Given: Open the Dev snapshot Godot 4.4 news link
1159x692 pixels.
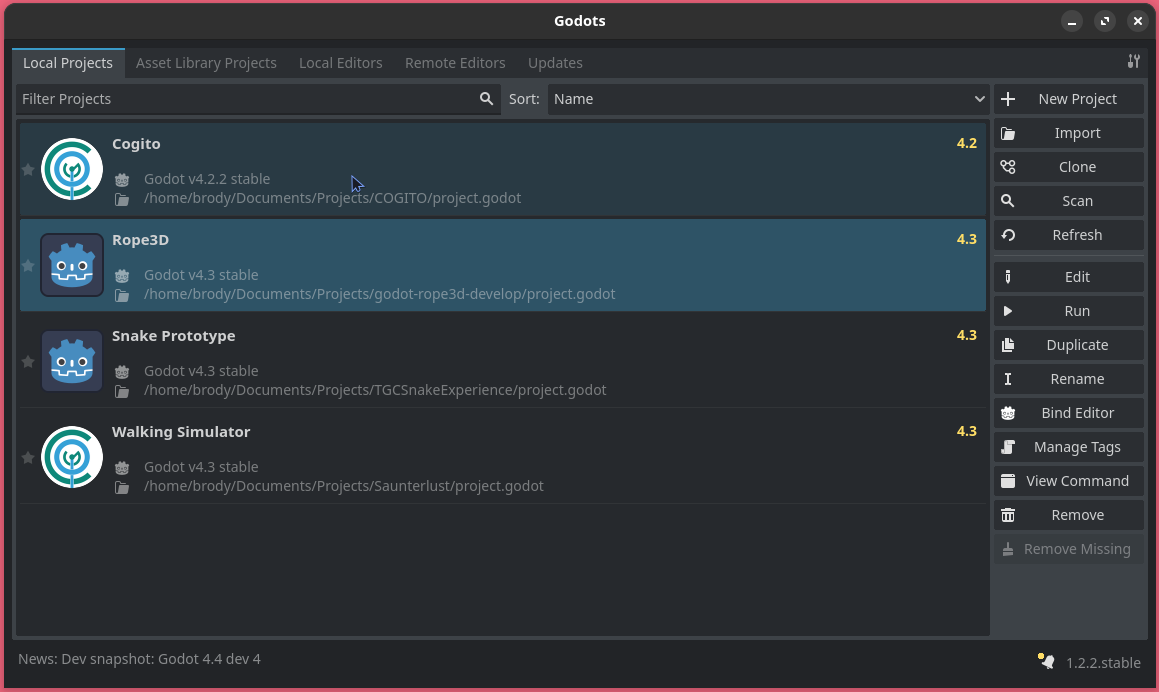Looking at the screenshot, I should pyautogui.click(x=140, y=659).
